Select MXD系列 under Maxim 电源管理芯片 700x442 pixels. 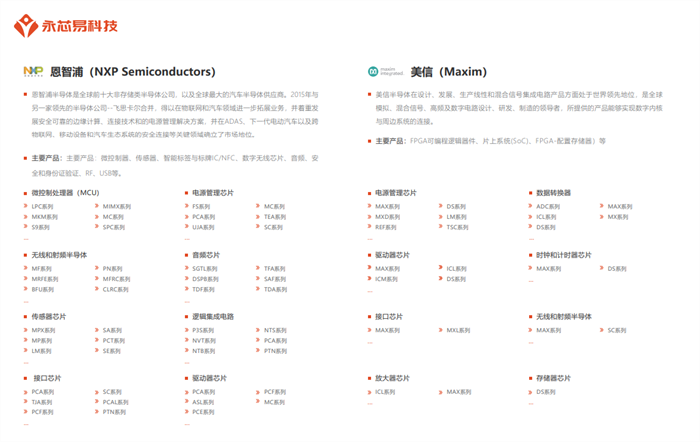click(386, 216)
